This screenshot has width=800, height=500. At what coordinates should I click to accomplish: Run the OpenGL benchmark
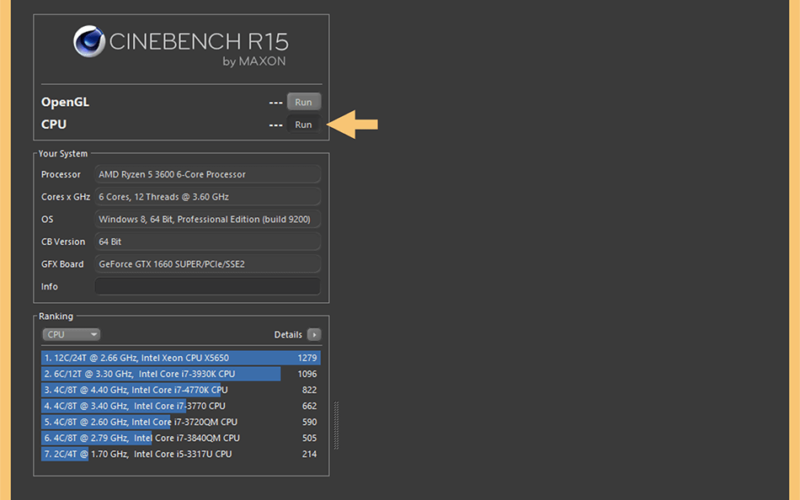tap(304, 102)
